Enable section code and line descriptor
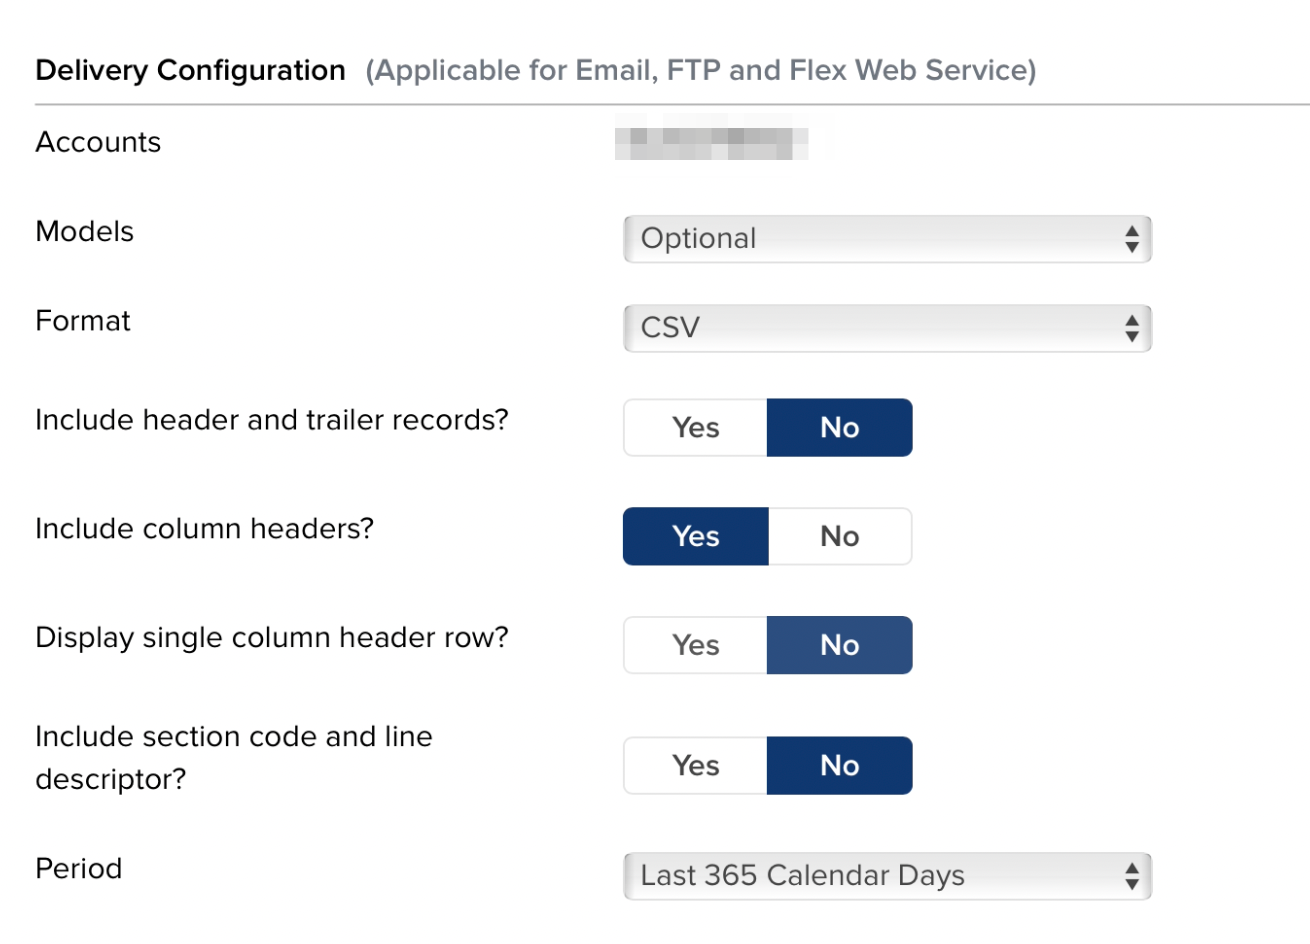This screenshot has height=944, width=1310. coord(694,765)
